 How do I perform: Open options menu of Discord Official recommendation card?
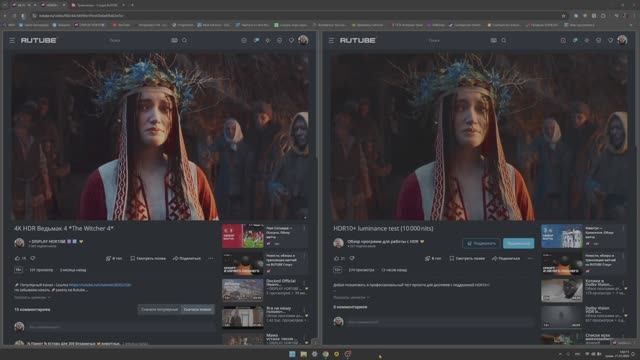coord(304,283)
